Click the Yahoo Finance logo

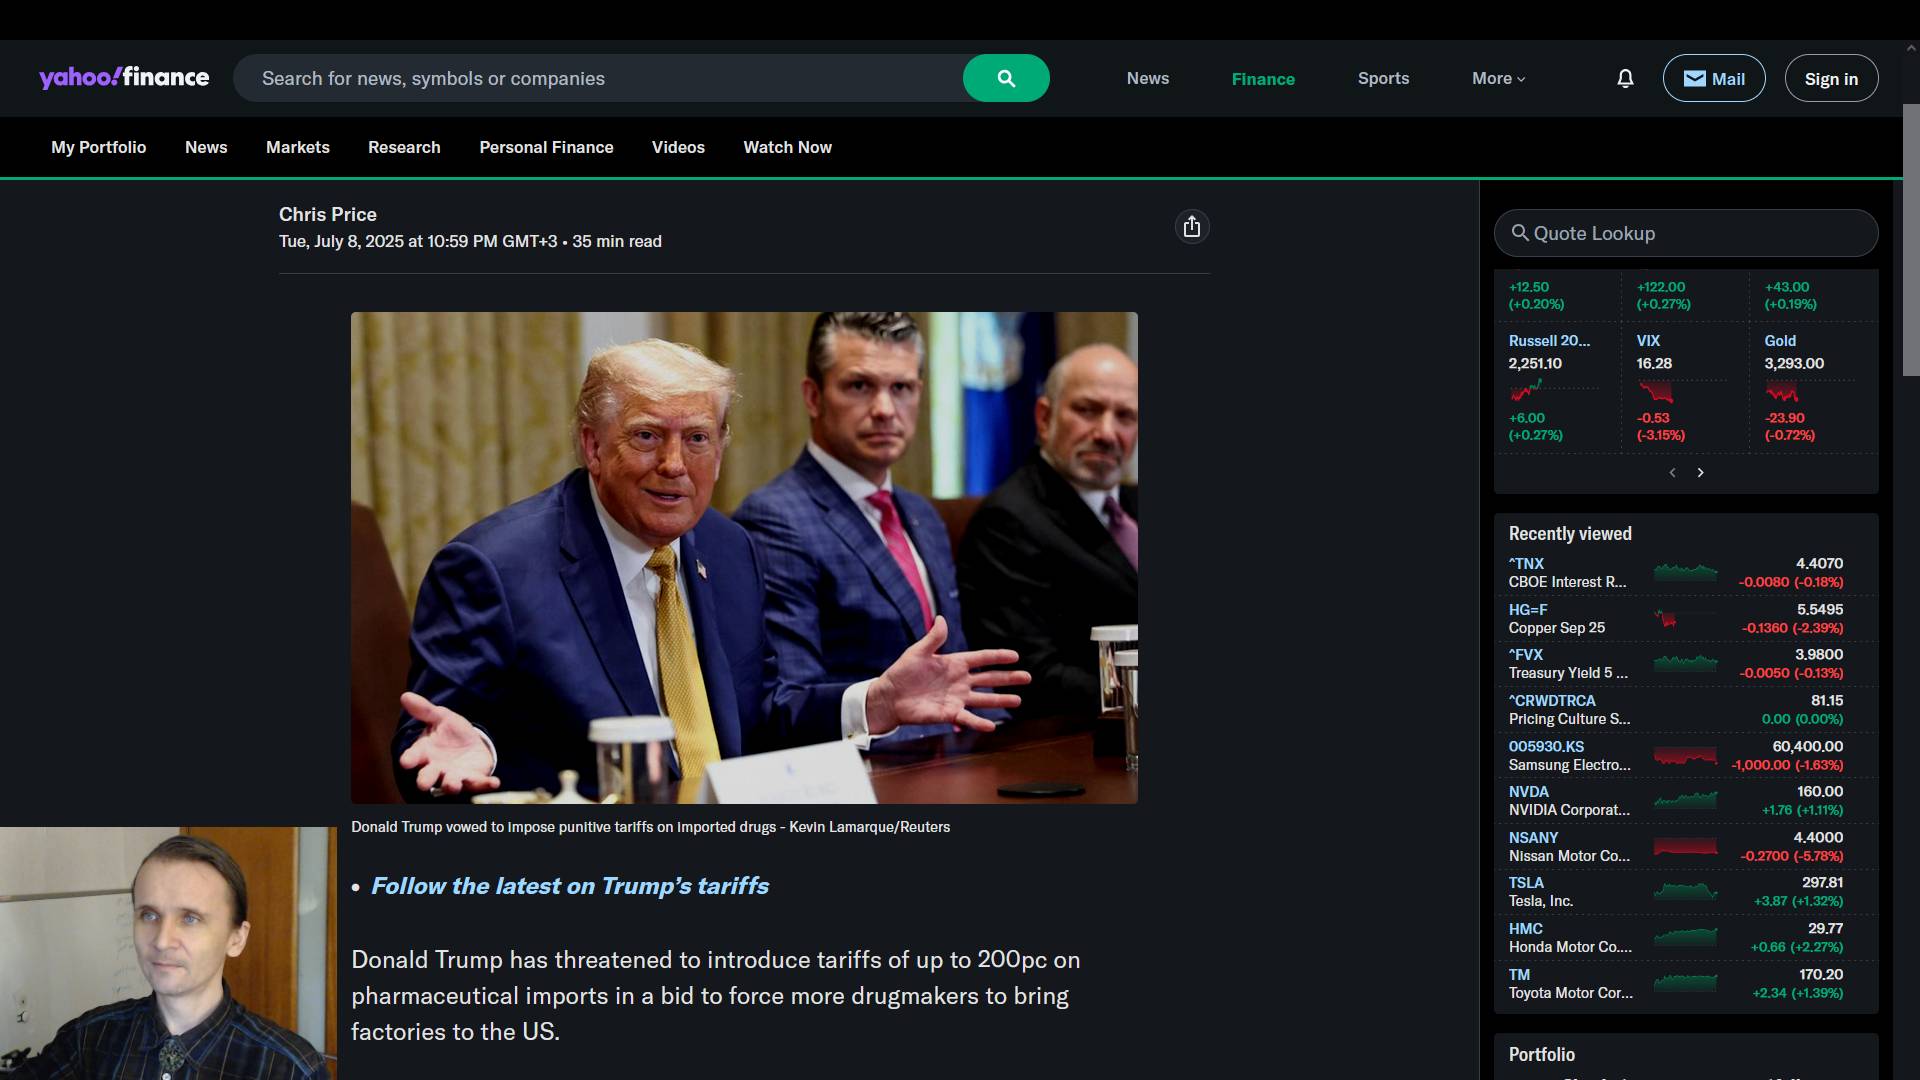click(x=124, y=78)
